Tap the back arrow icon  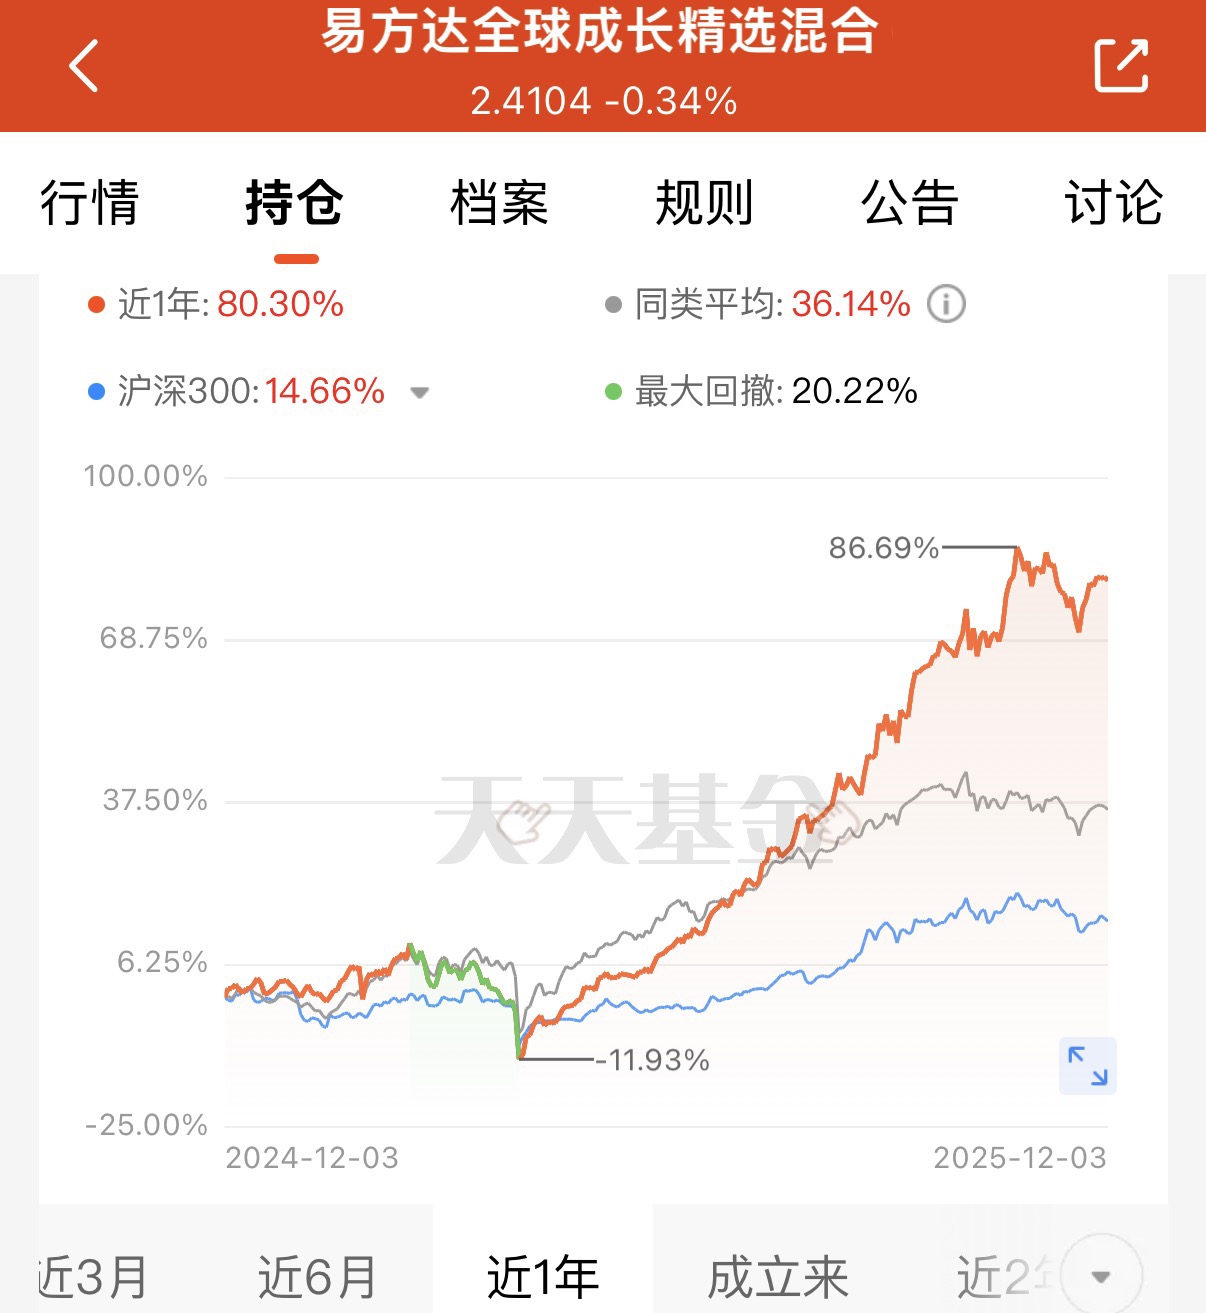(x=84, y=66)
